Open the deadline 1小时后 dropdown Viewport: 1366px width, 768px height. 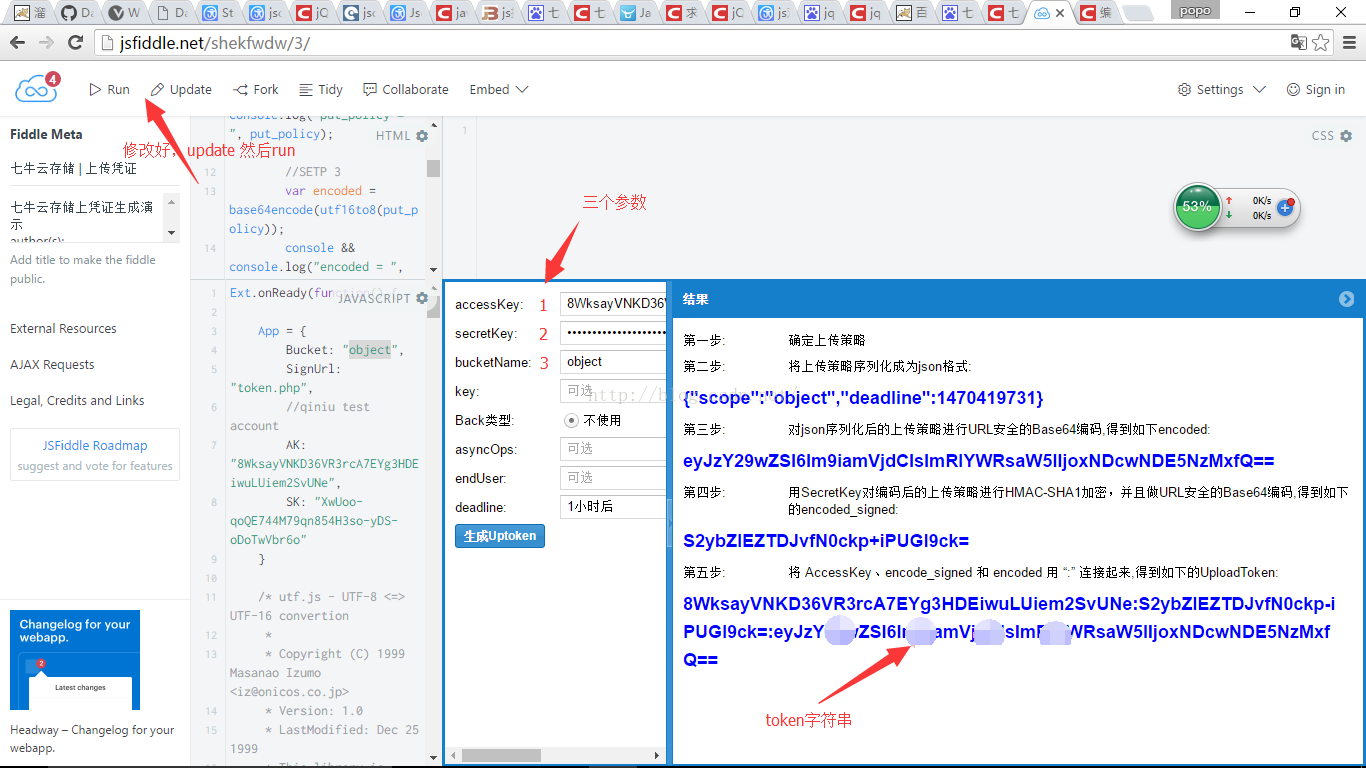pos(613,507)
